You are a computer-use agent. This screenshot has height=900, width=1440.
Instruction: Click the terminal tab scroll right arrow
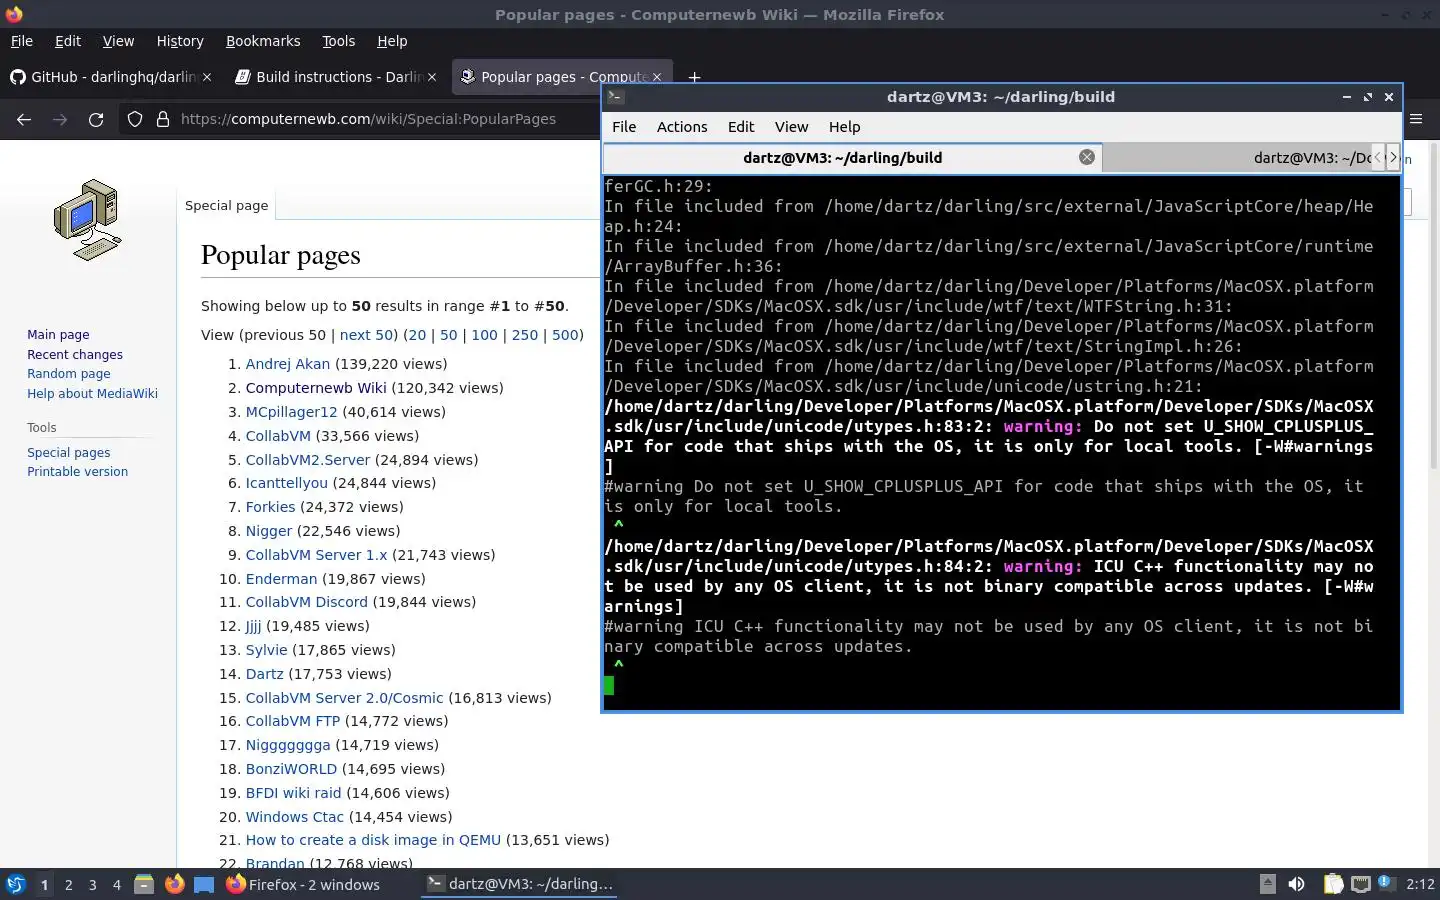(1393, 157)
